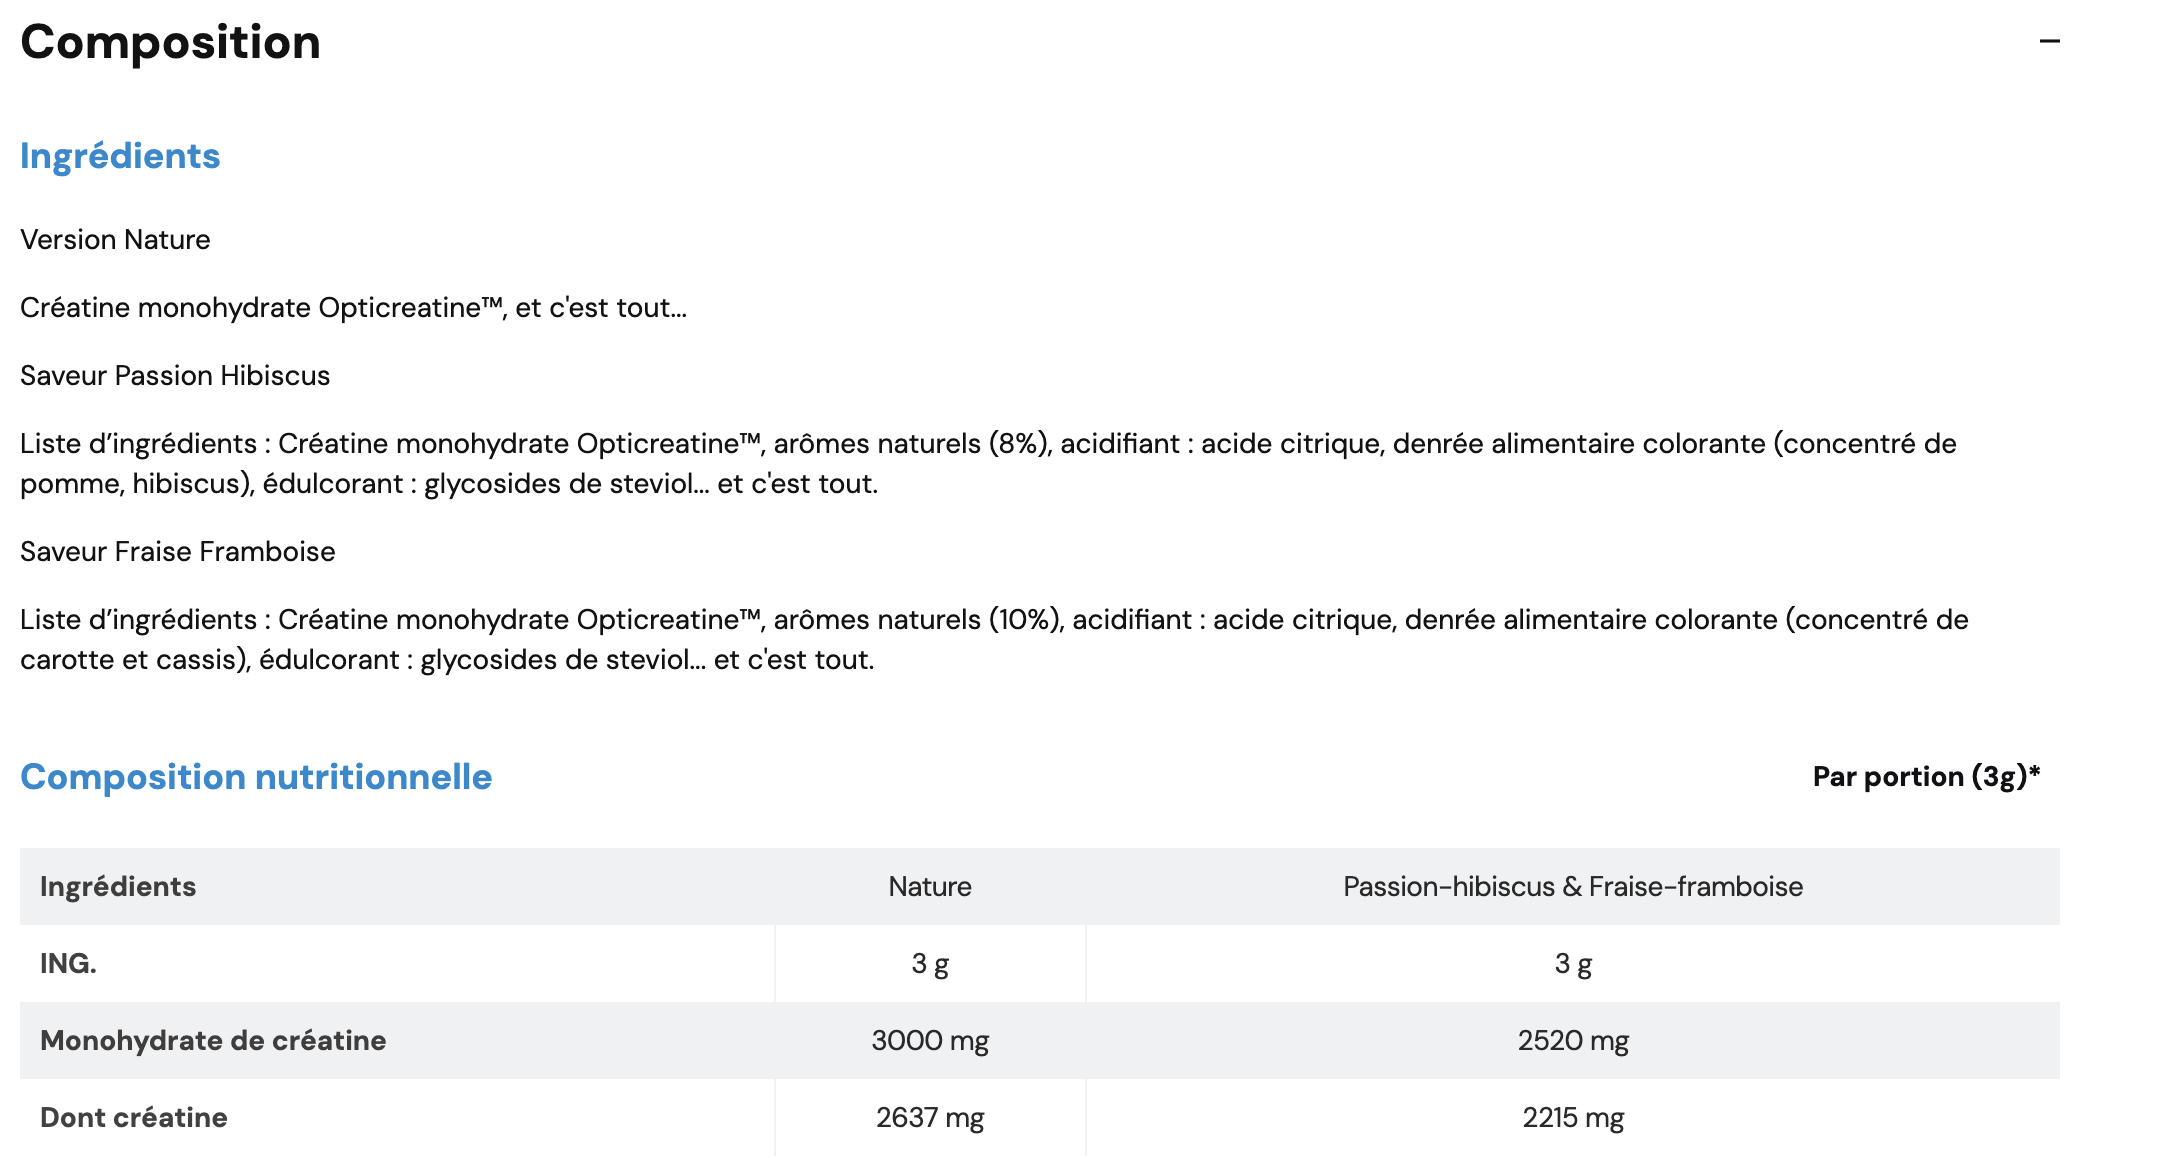Click the Composition nutritionnelle heading
The image size is (2158, 1158).
256,777
